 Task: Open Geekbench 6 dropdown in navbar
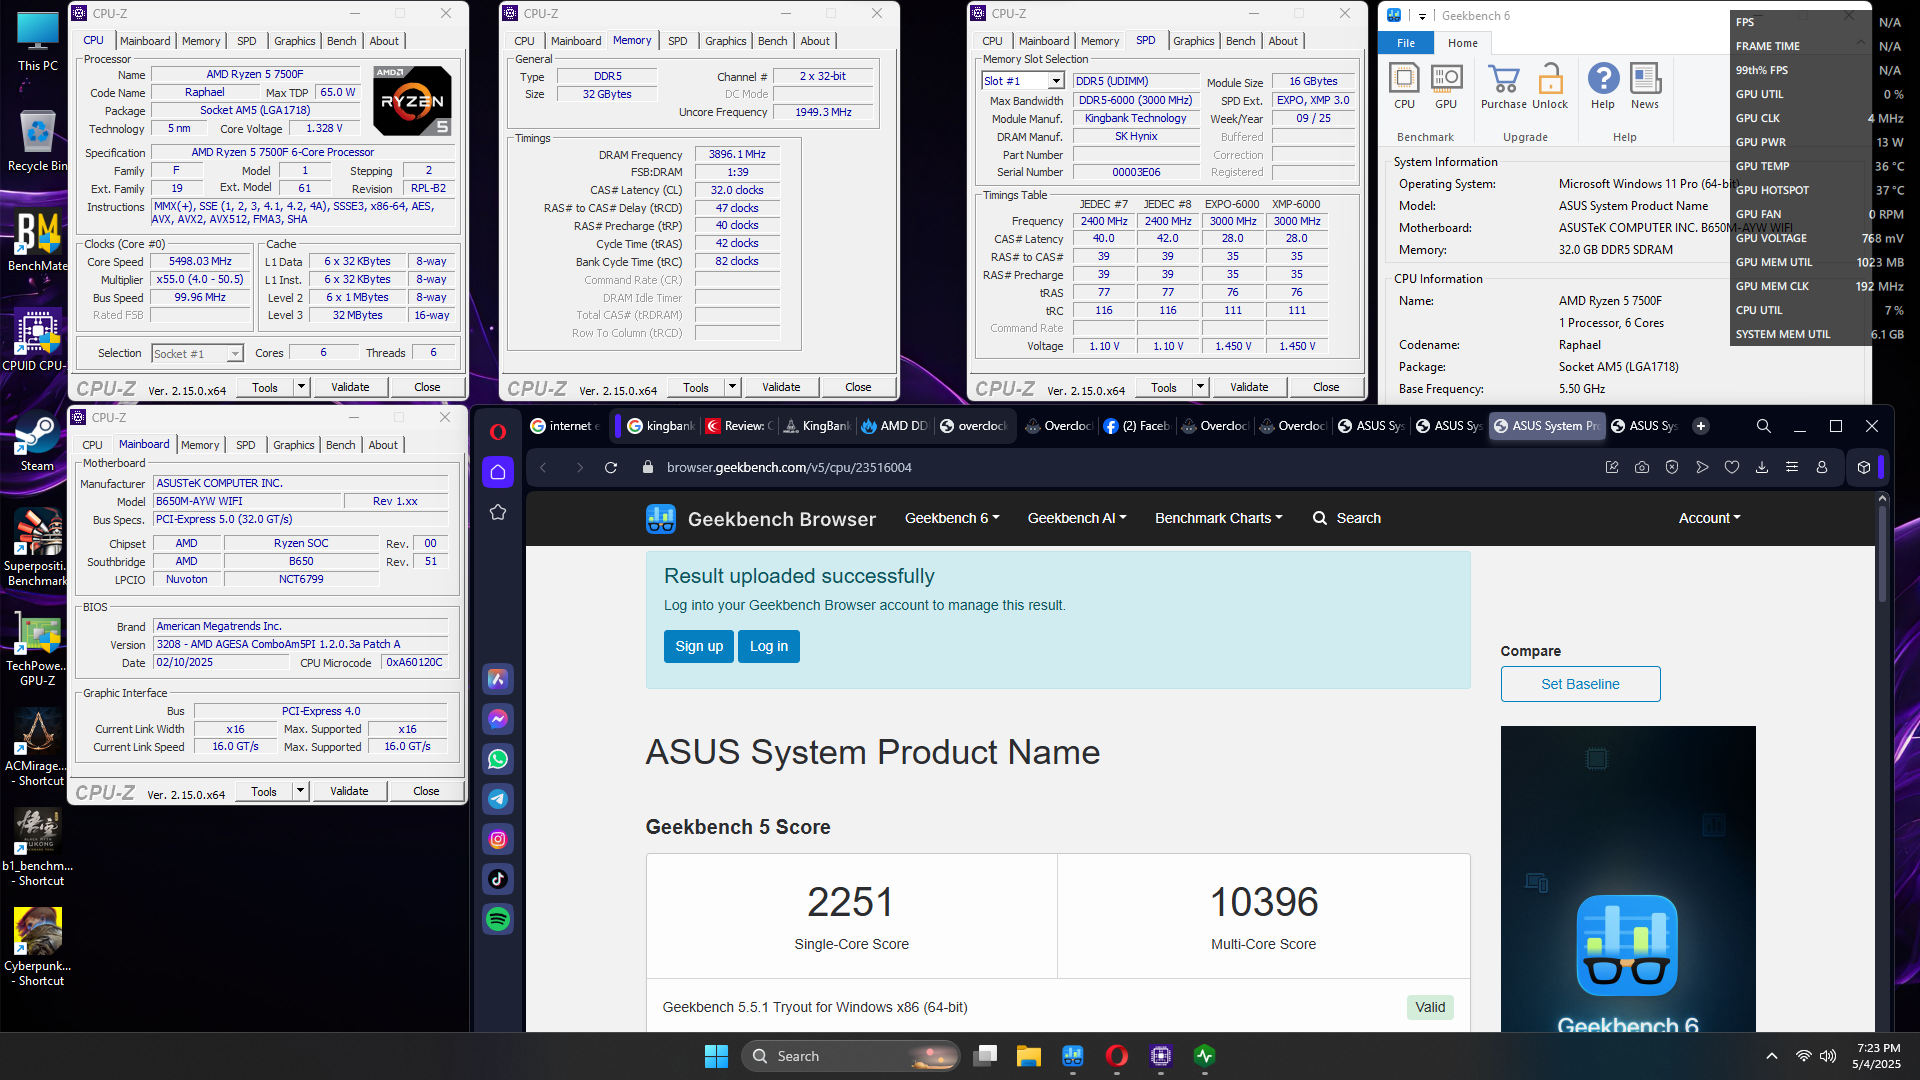pyautogui.click(x=952, y=518)
